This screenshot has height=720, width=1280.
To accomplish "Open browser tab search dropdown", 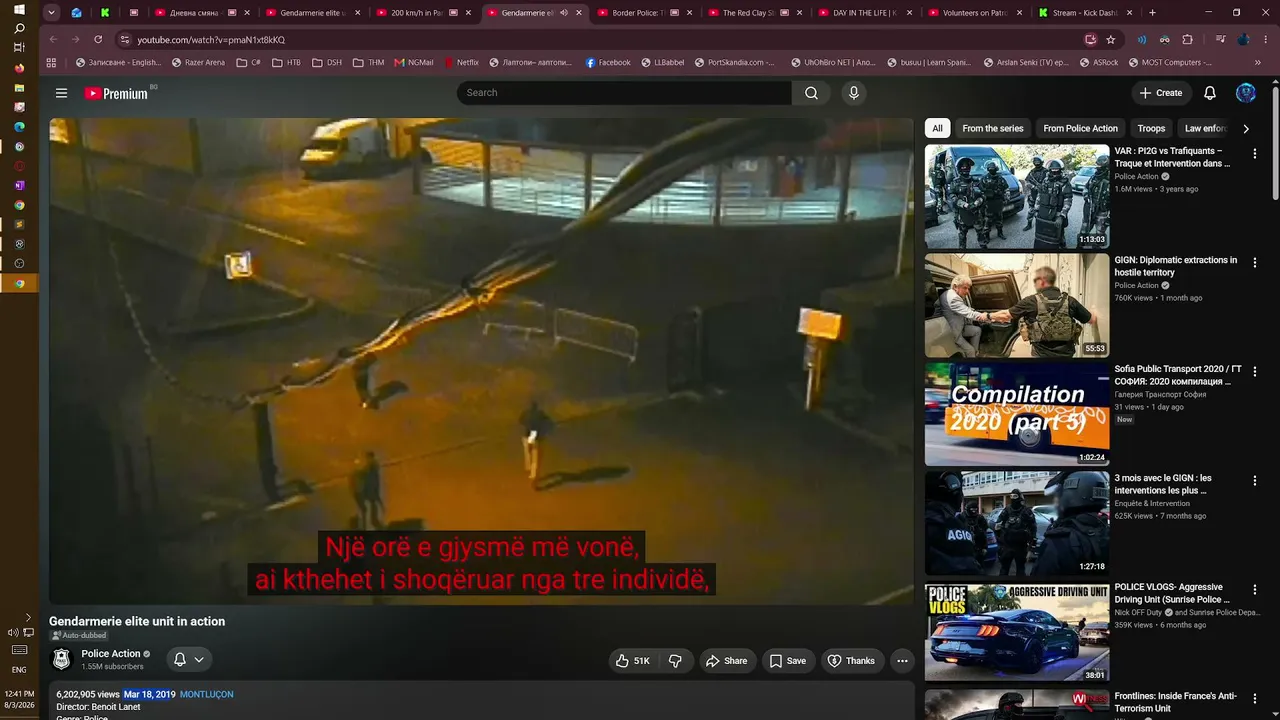I will [x=51, y=13].
